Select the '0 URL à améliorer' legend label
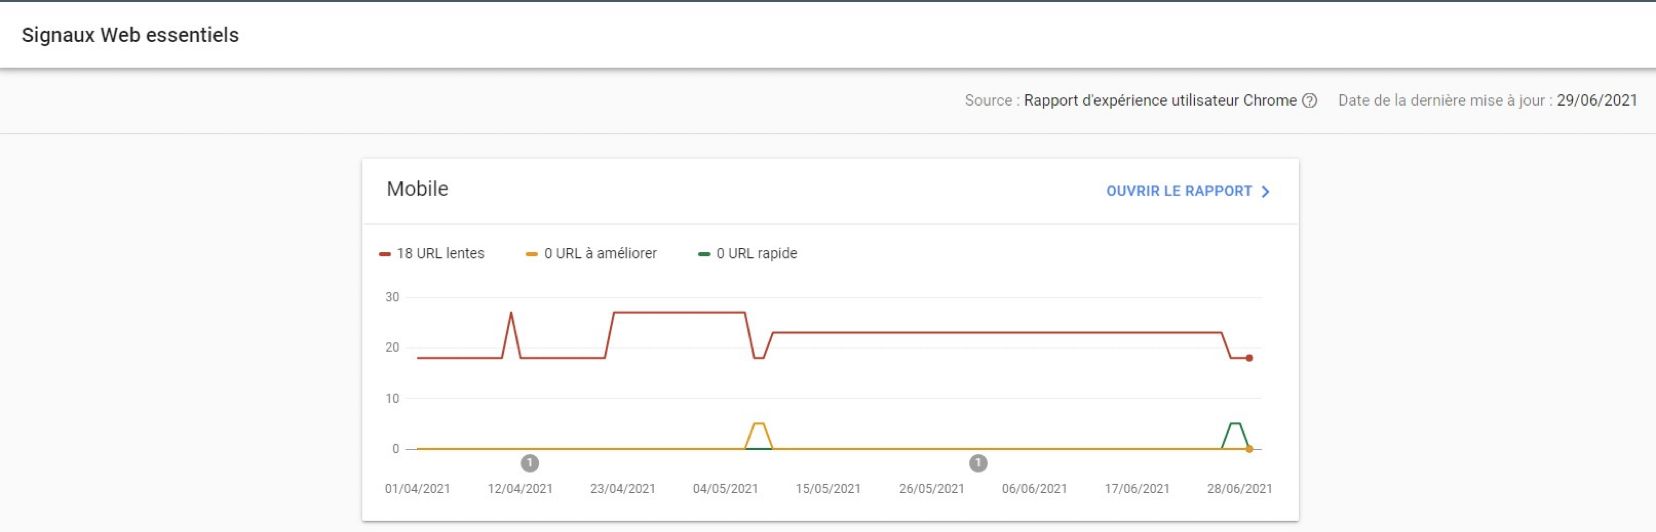 point(600,254)
